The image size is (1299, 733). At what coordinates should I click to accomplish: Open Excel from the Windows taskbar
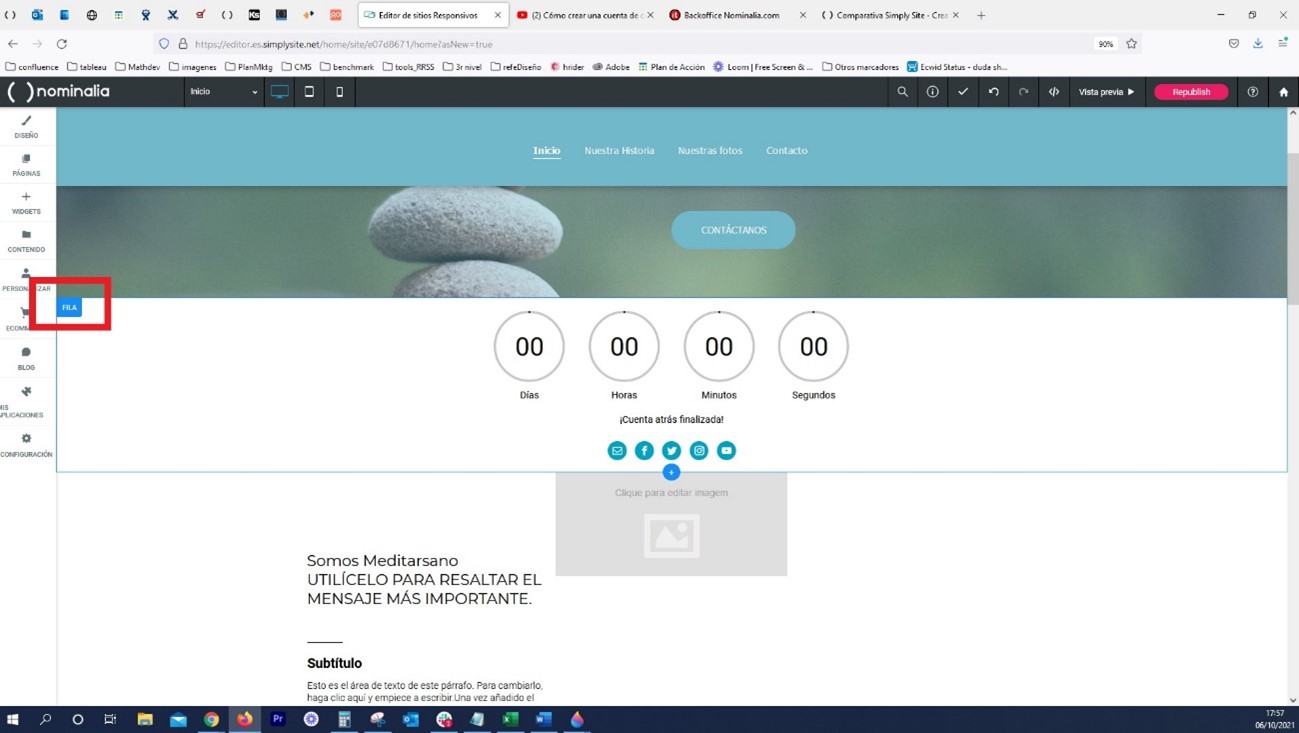point(510,719)
